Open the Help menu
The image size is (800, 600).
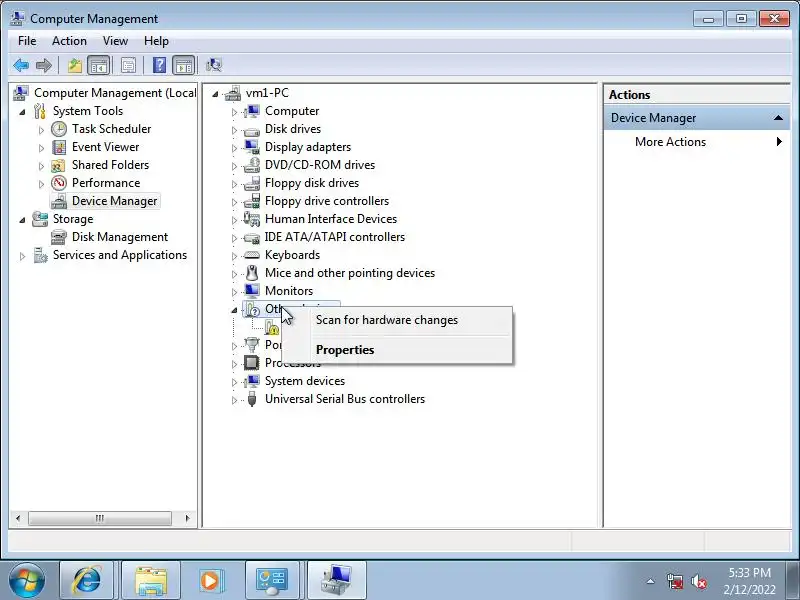[x=156, y=41]
